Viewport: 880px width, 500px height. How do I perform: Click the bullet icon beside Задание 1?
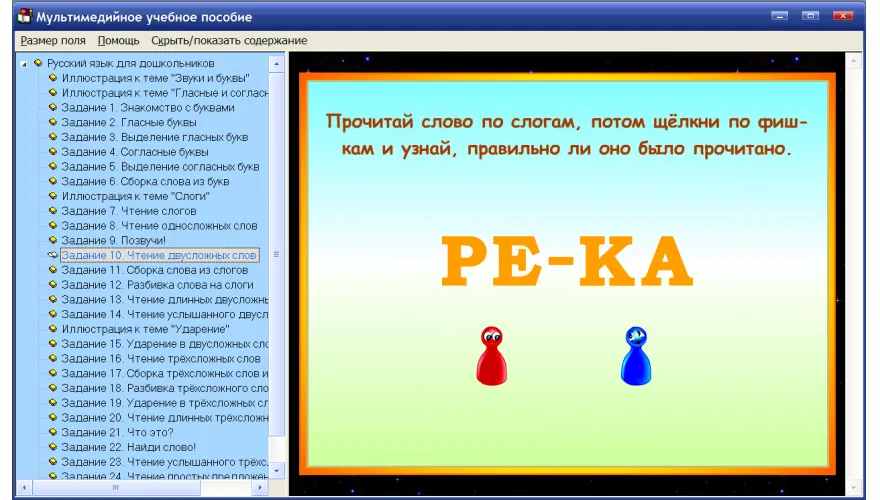(x=53, y=107)
